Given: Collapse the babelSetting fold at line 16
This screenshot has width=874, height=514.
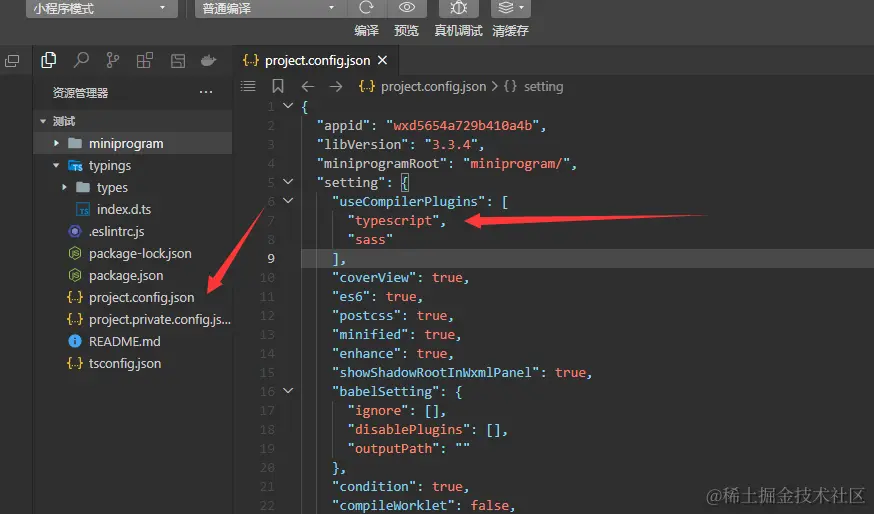Looking at the screenshot, I should tap(288, 391).
